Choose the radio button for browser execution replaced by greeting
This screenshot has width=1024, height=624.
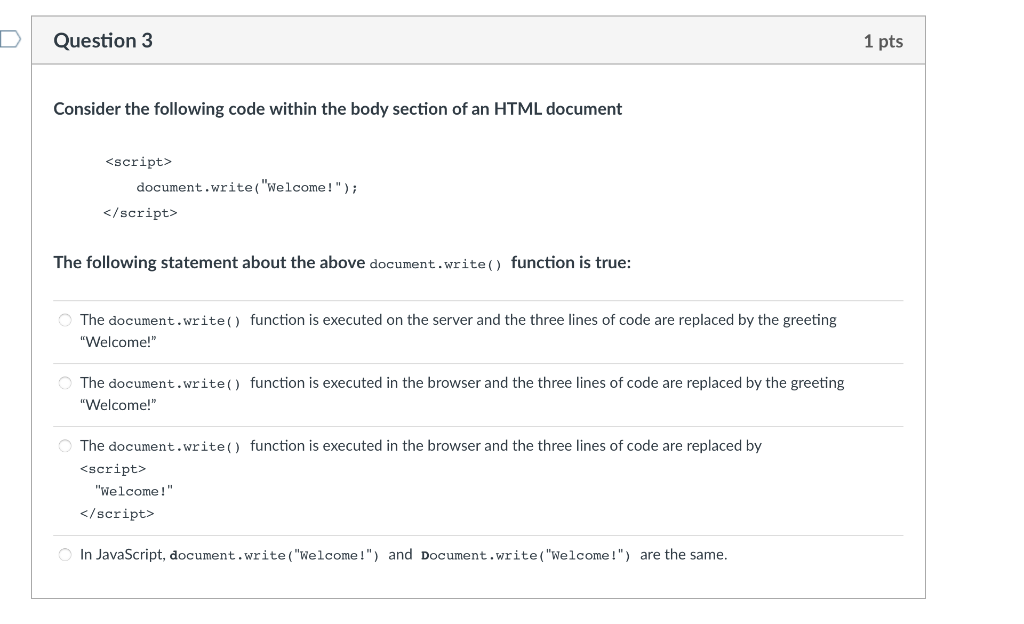(65, 383)
